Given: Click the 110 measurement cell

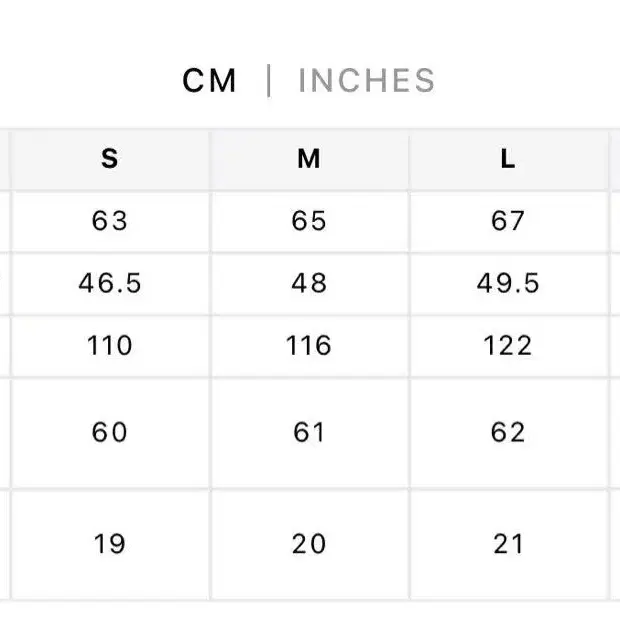Looking at the screenshot, I should pos(110,346).
